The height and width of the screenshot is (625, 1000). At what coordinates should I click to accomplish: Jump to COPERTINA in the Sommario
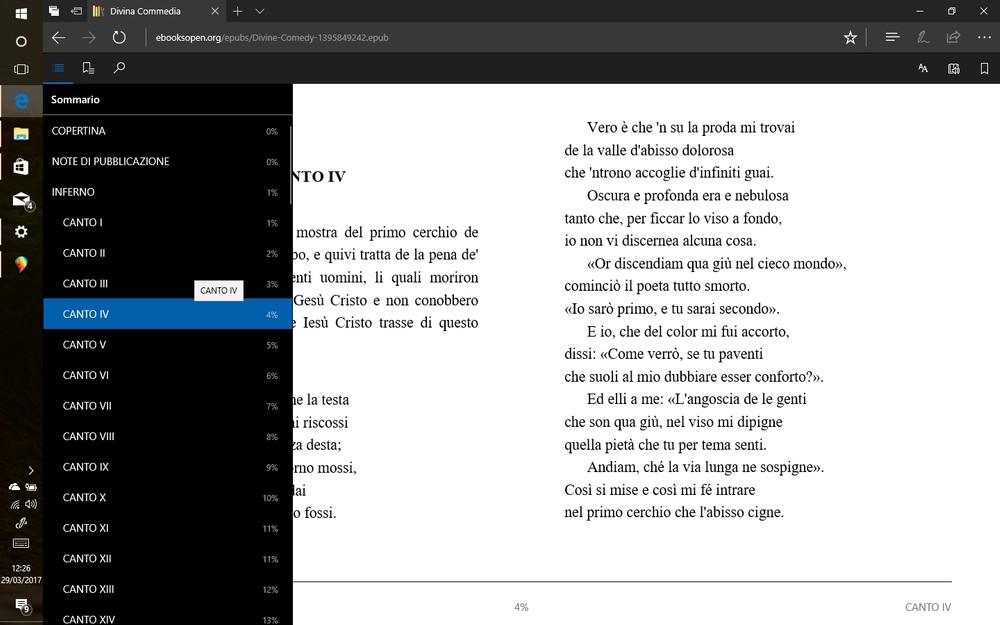tap(167, 131)
